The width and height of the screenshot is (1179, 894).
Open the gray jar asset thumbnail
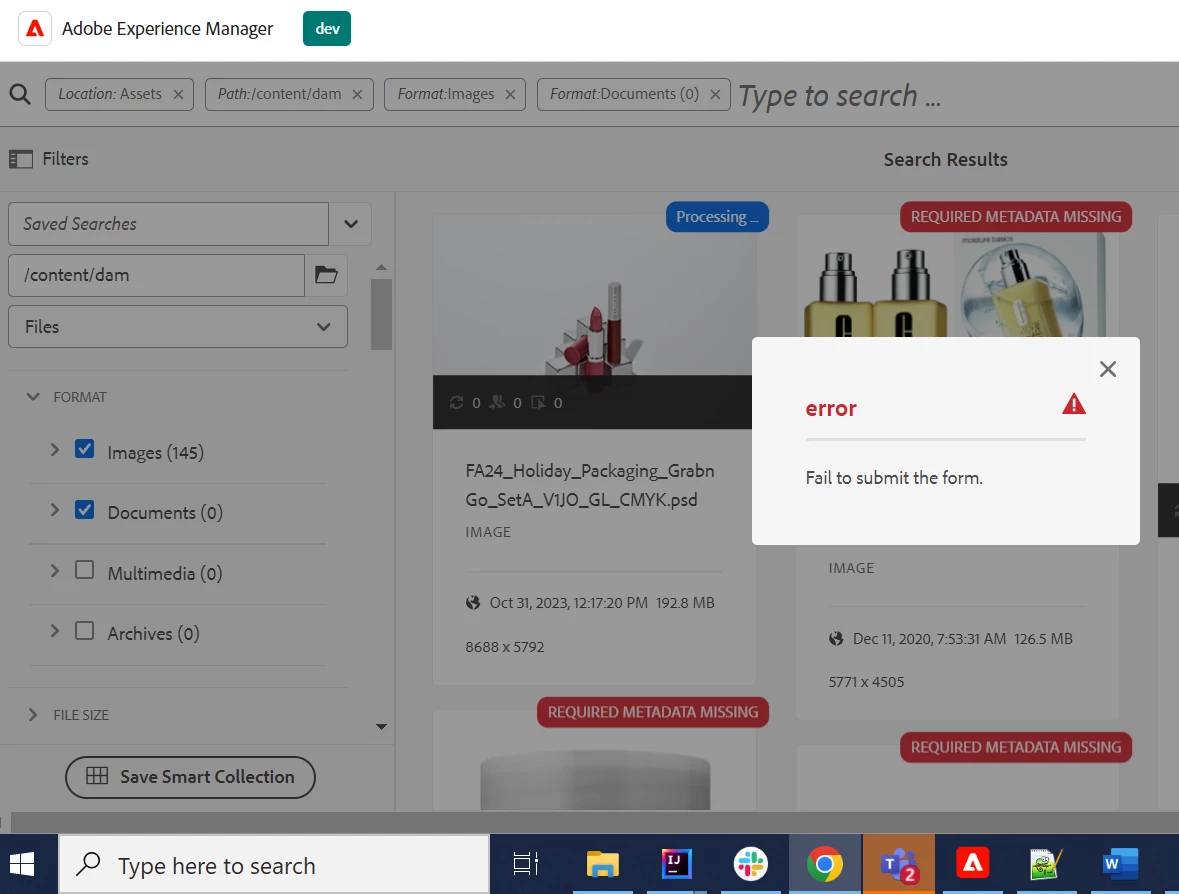click(595, 782)
